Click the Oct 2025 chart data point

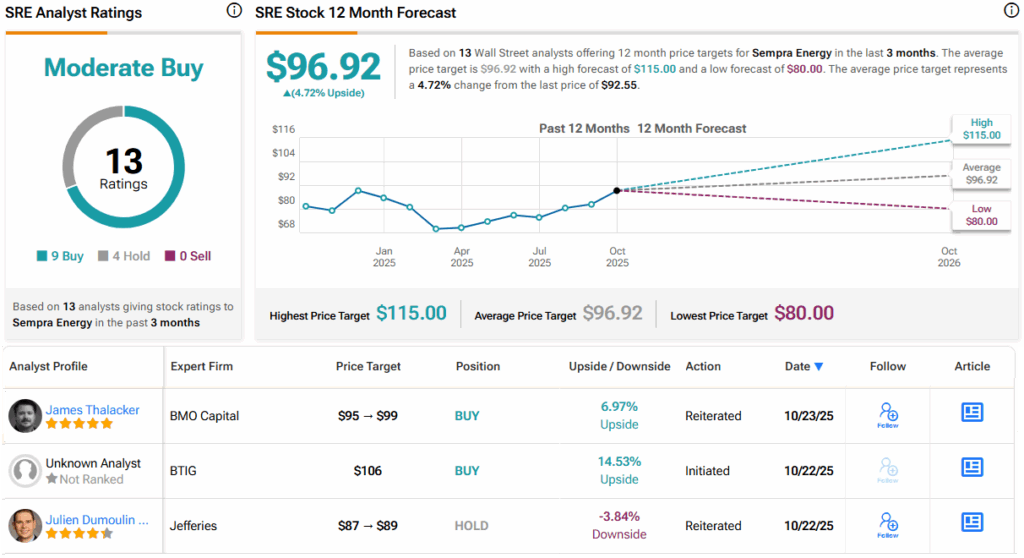[x=617, y=190]
